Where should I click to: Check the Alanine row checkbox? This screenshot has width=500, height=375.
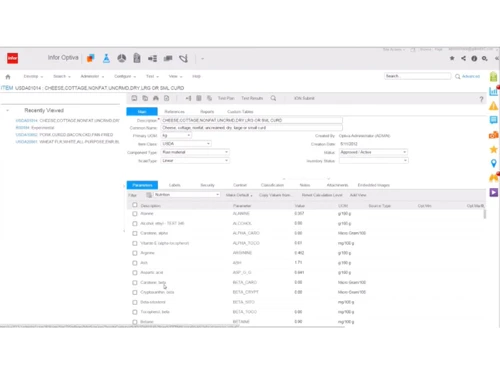(135, 214)
